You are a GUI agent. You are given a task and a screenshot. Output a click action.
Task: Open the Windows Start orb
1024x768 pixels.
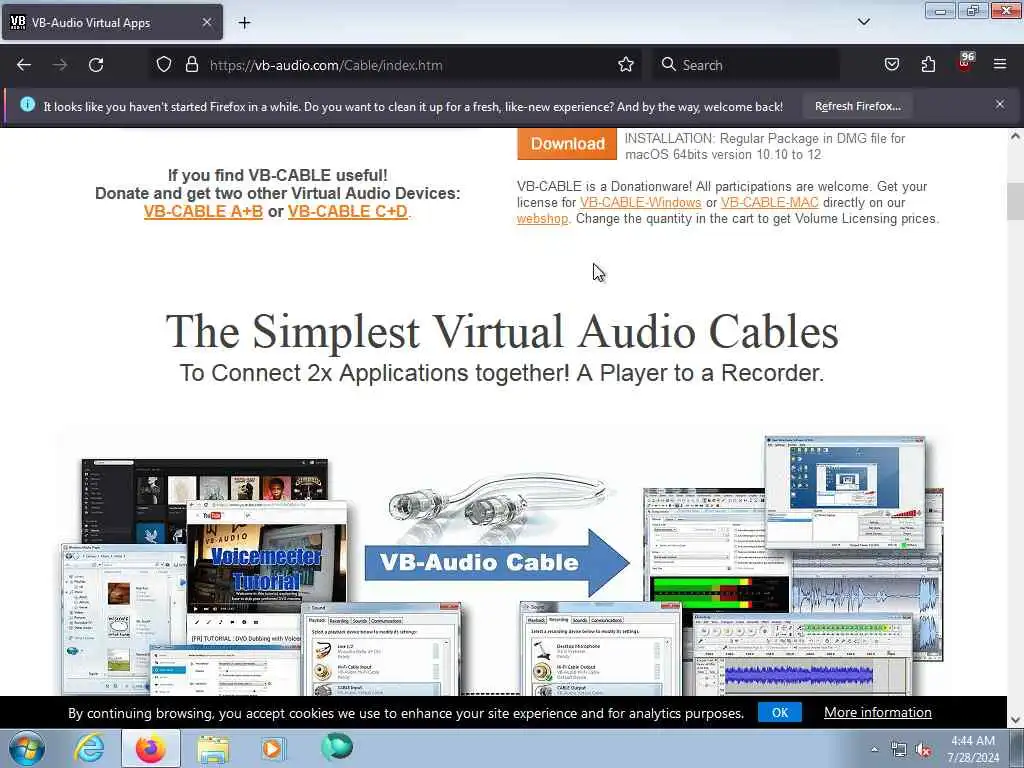click(27, 748)
